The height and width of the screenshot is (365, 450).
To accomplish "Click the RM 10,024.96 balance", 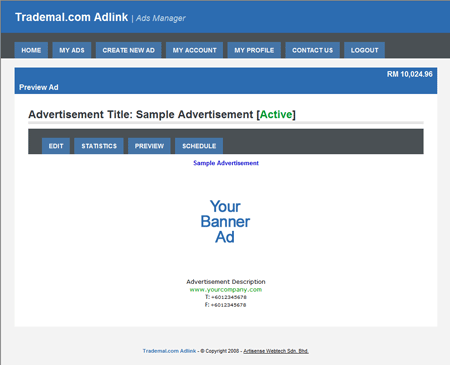I will pos(410,74).
